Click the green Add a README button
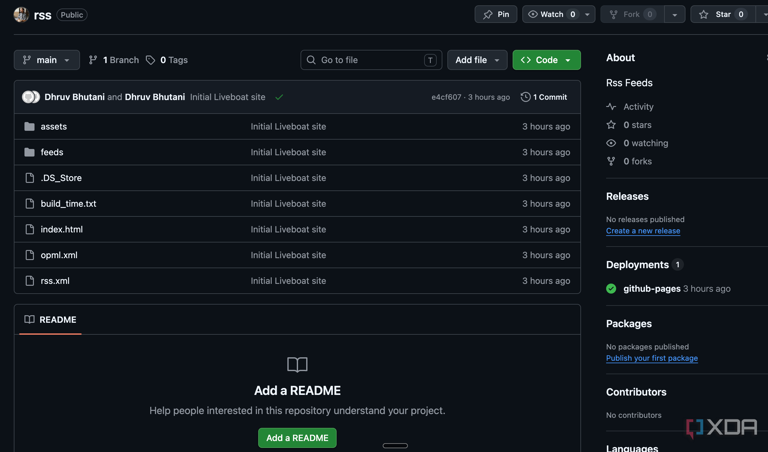Viewport: 768px width, 452px height. click(297, 438)
